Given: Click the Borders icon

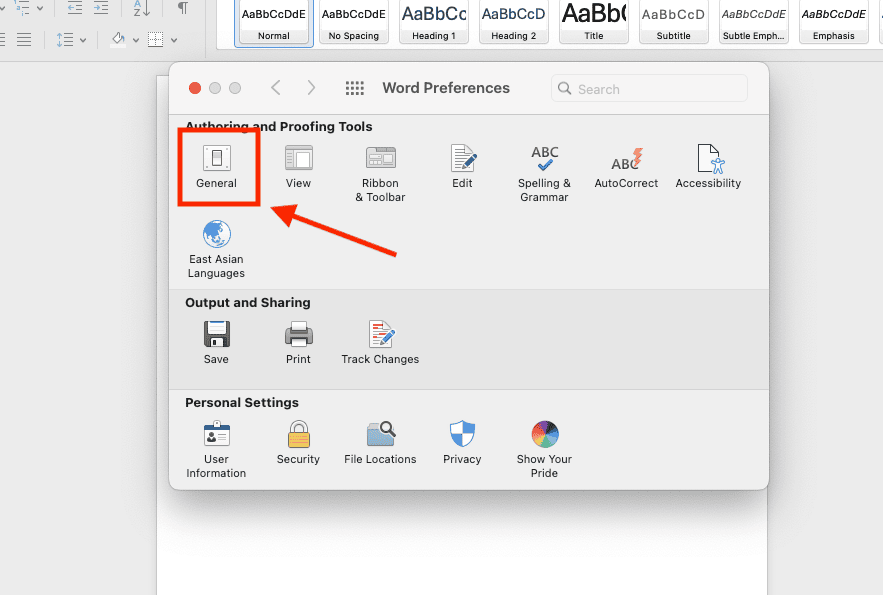Looking at the screenshot, I should pyautogui.click(x=155, y=39).
